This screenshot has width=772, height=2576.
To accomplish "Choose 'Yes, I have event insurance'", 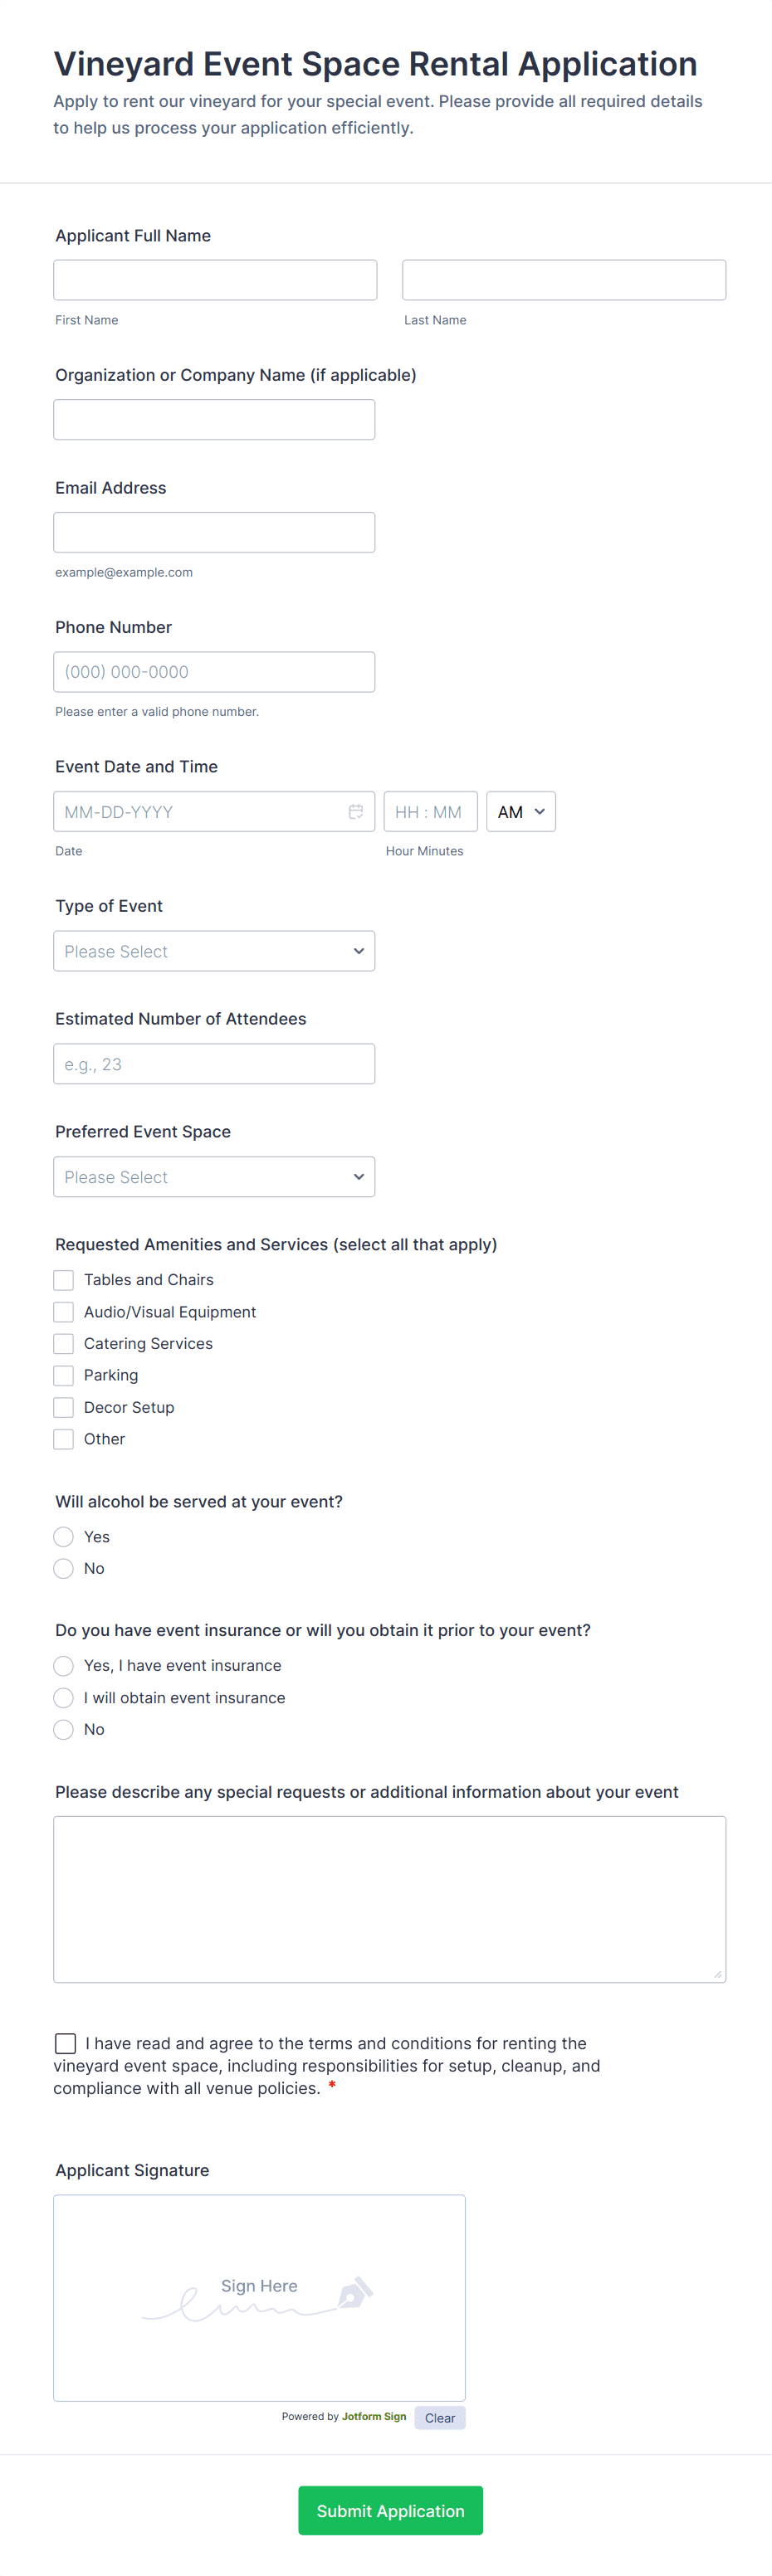I will coord(63,1665).
